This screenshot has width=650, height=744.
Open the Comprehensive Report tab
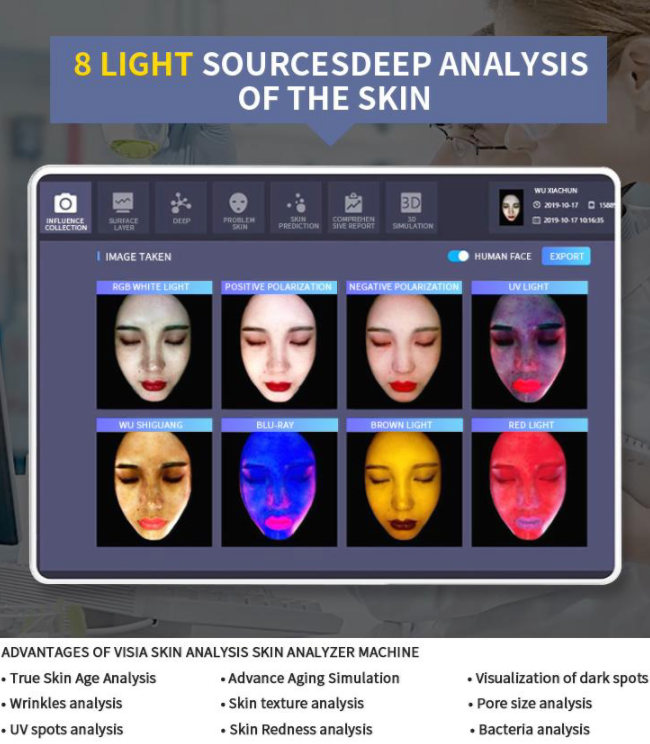click(353, 208)
